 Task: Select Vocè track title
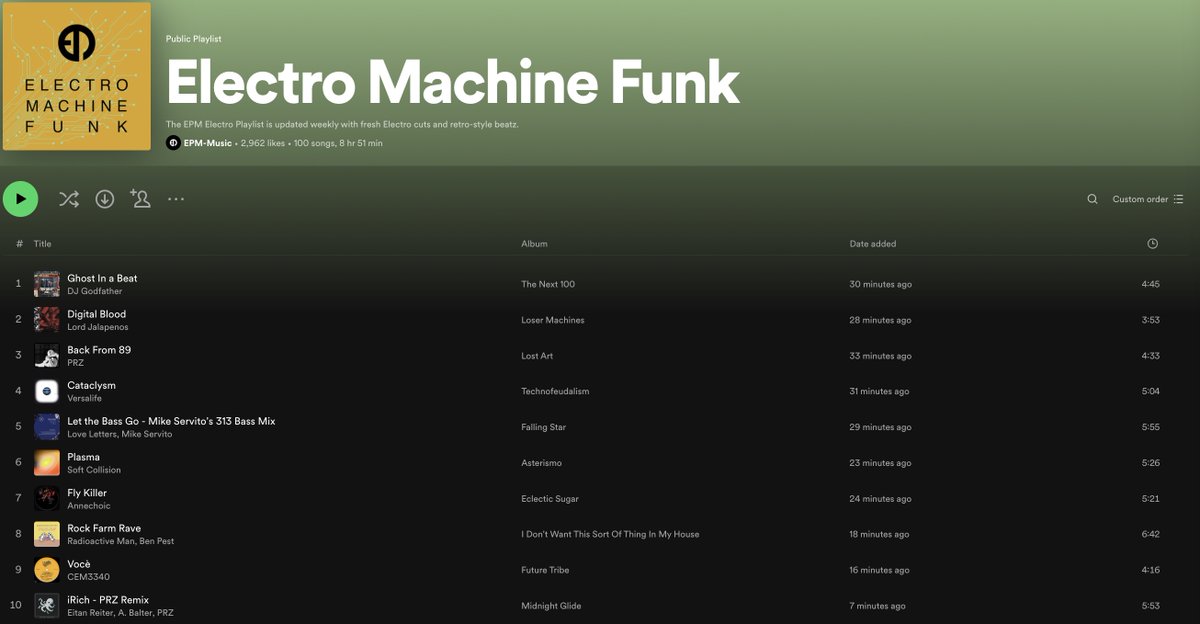(79, 564)
